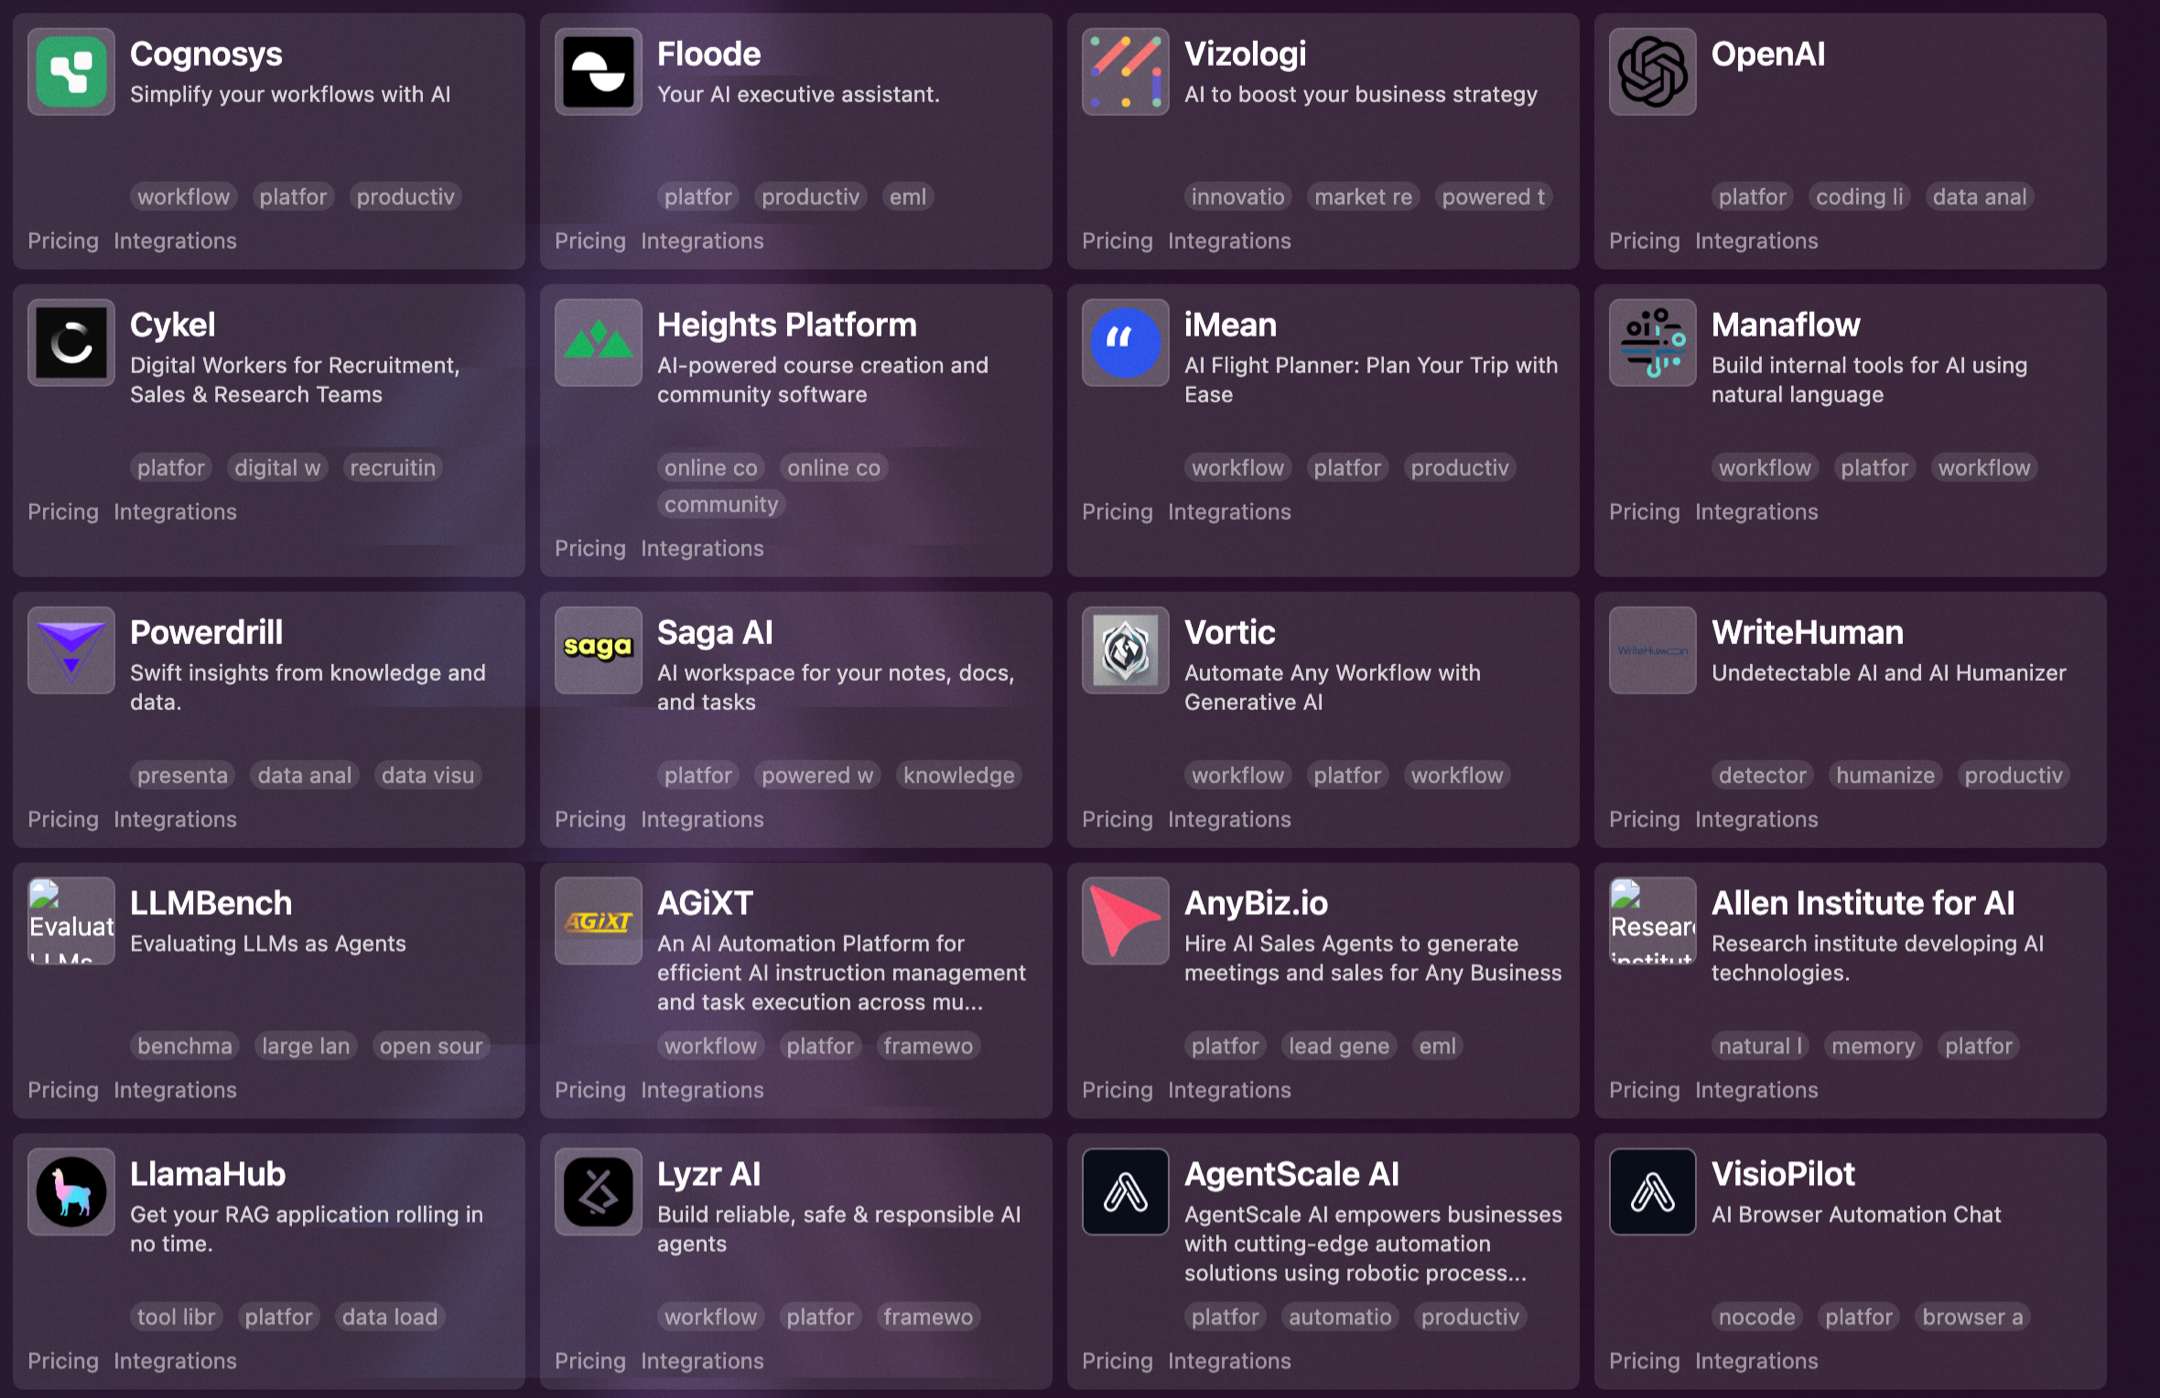The width and height of the screenshot is (2160, 1398).
Task: Open the OpenAI logo icon
Action: click(1652, 71)
